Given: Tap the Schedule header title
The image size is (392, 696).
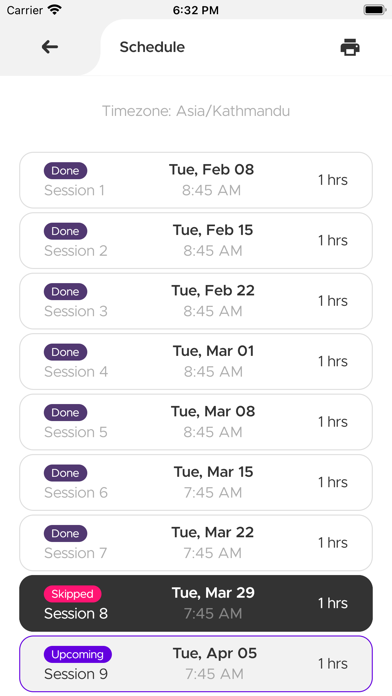Looking at the screenshot, I should (x=152, y=47).
